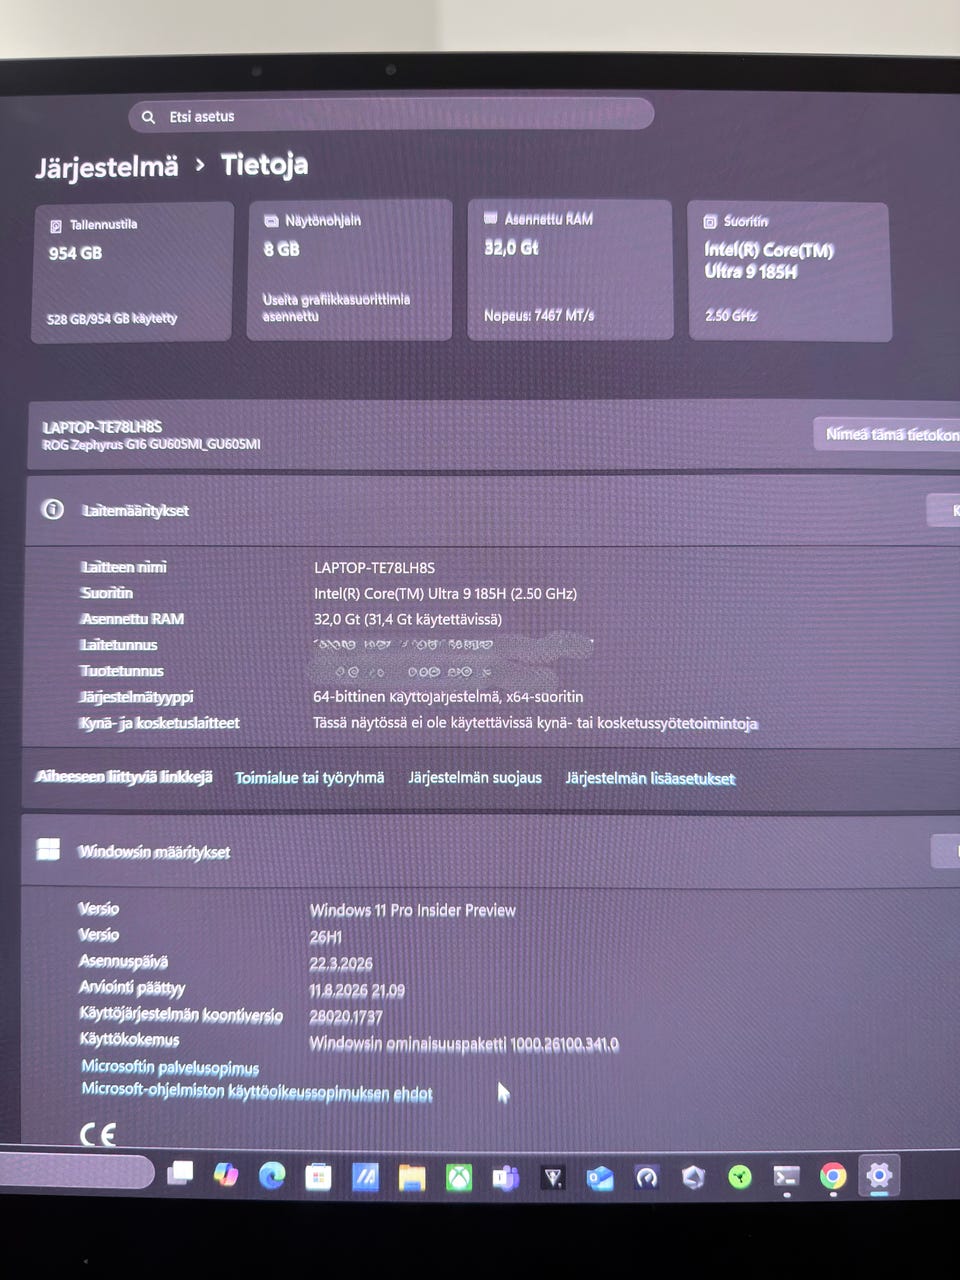Viewport: 960px width, 1280px height.
Task: Open Microsoft Edge from the taskbar
Action: [272, 1175]
